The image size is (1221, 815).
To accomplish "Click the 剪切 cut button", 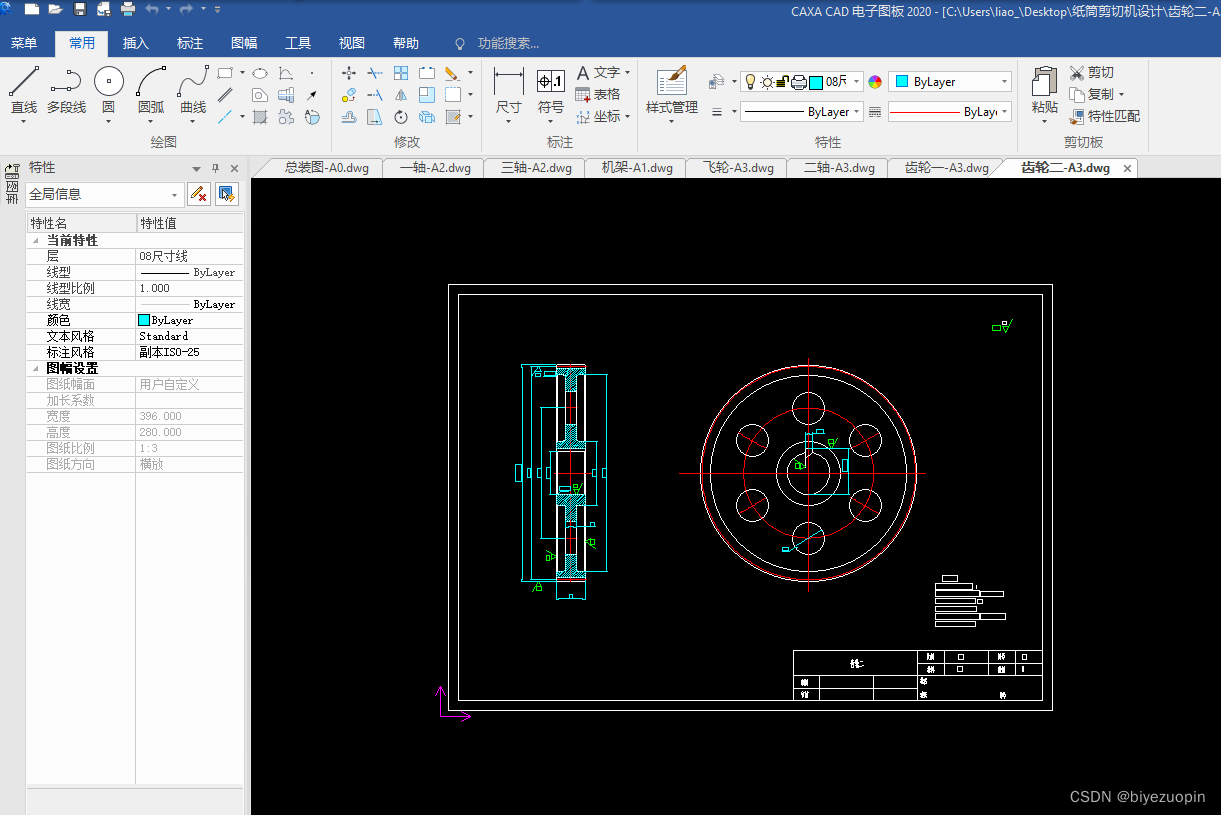I will point(1091,72).
